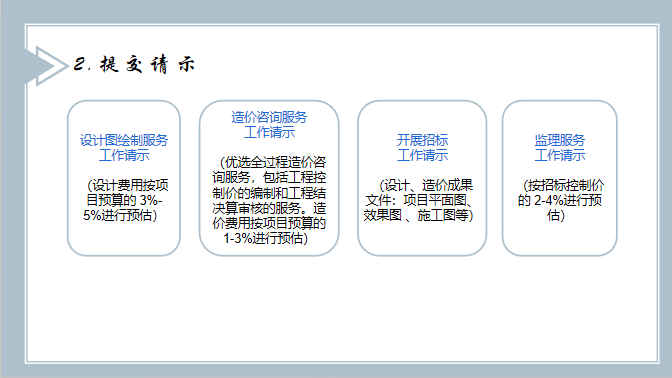Select the 优选全过程造价咨询 paragraph text

(x=269, y=200)
